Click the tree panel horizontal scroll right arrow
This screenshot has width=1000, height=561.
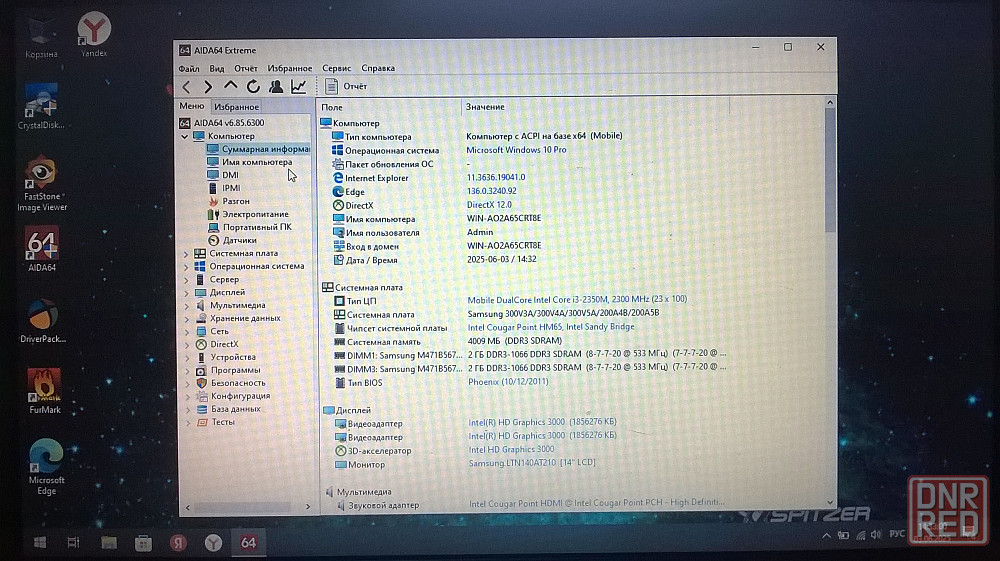pyautogui.click(x=308, y=507)
